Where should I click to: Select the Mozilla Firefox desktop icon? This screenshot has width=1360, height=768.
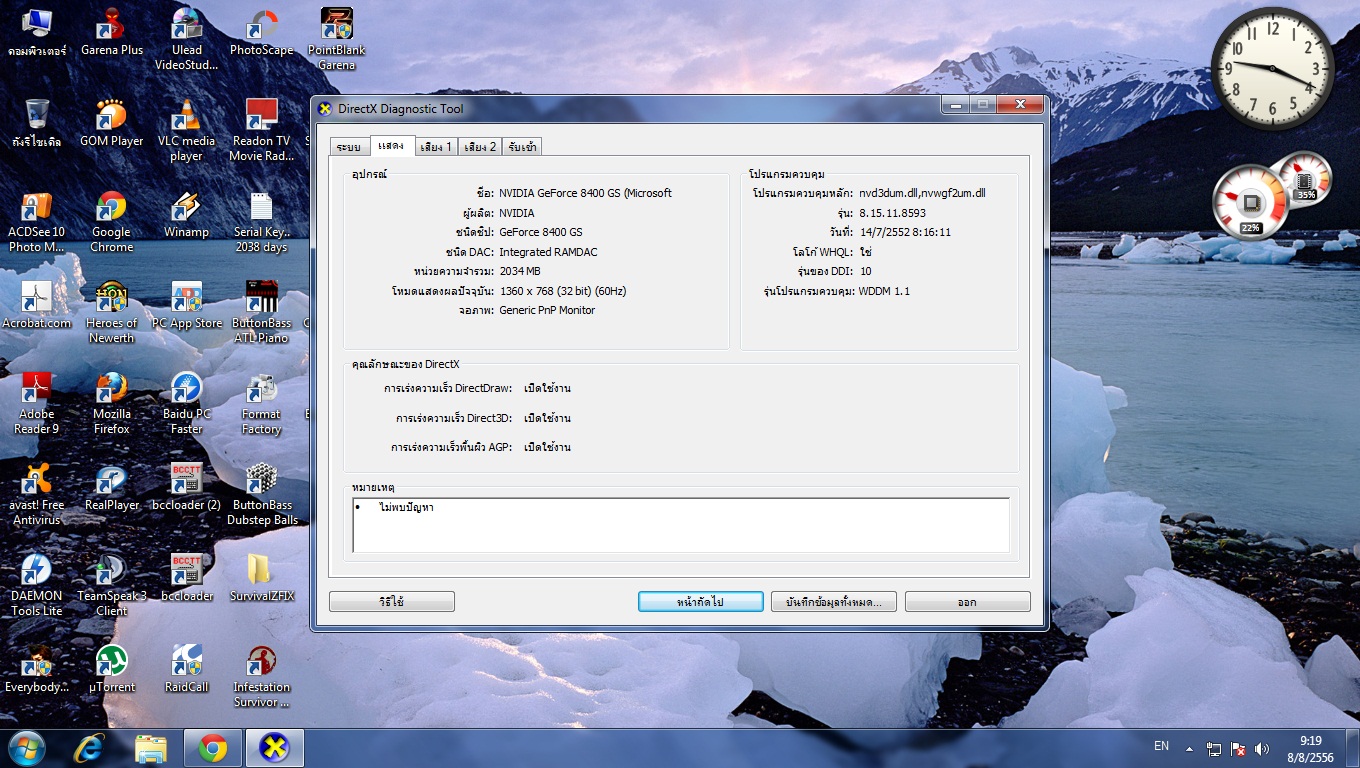click(x=112, y=403)
